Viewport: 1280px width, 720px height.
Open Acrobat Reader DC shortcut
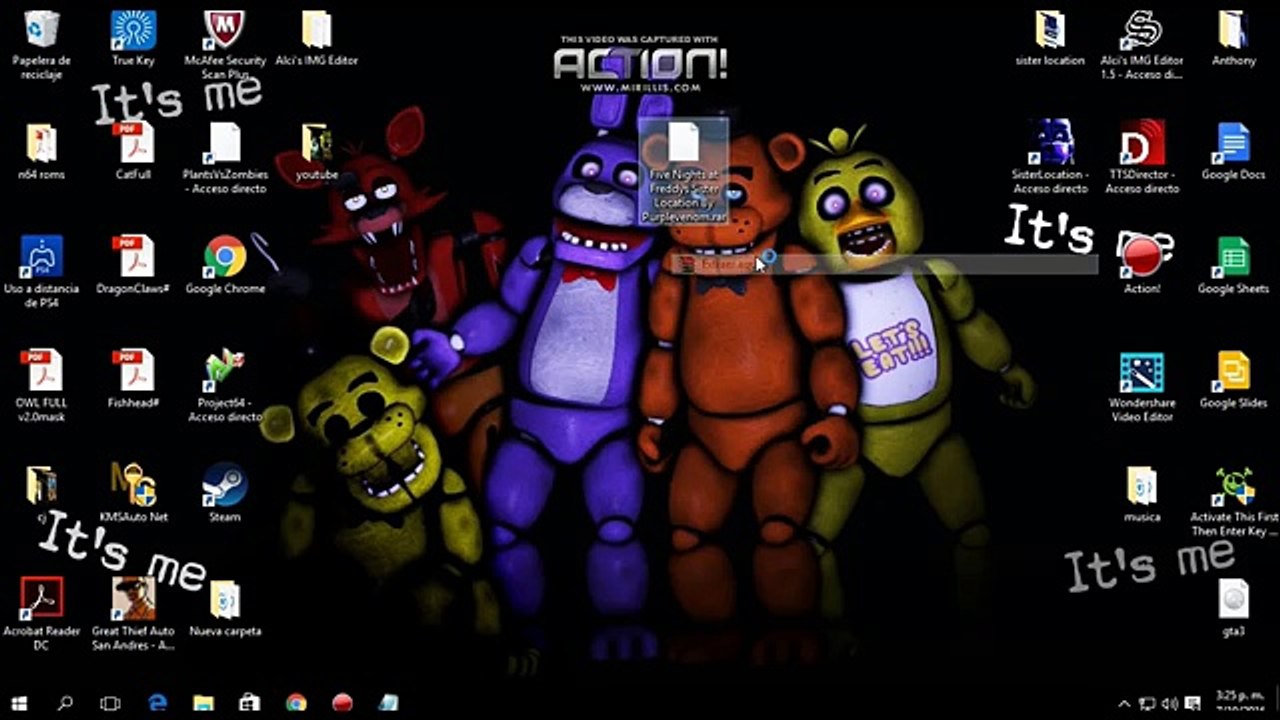click(41, 614)
